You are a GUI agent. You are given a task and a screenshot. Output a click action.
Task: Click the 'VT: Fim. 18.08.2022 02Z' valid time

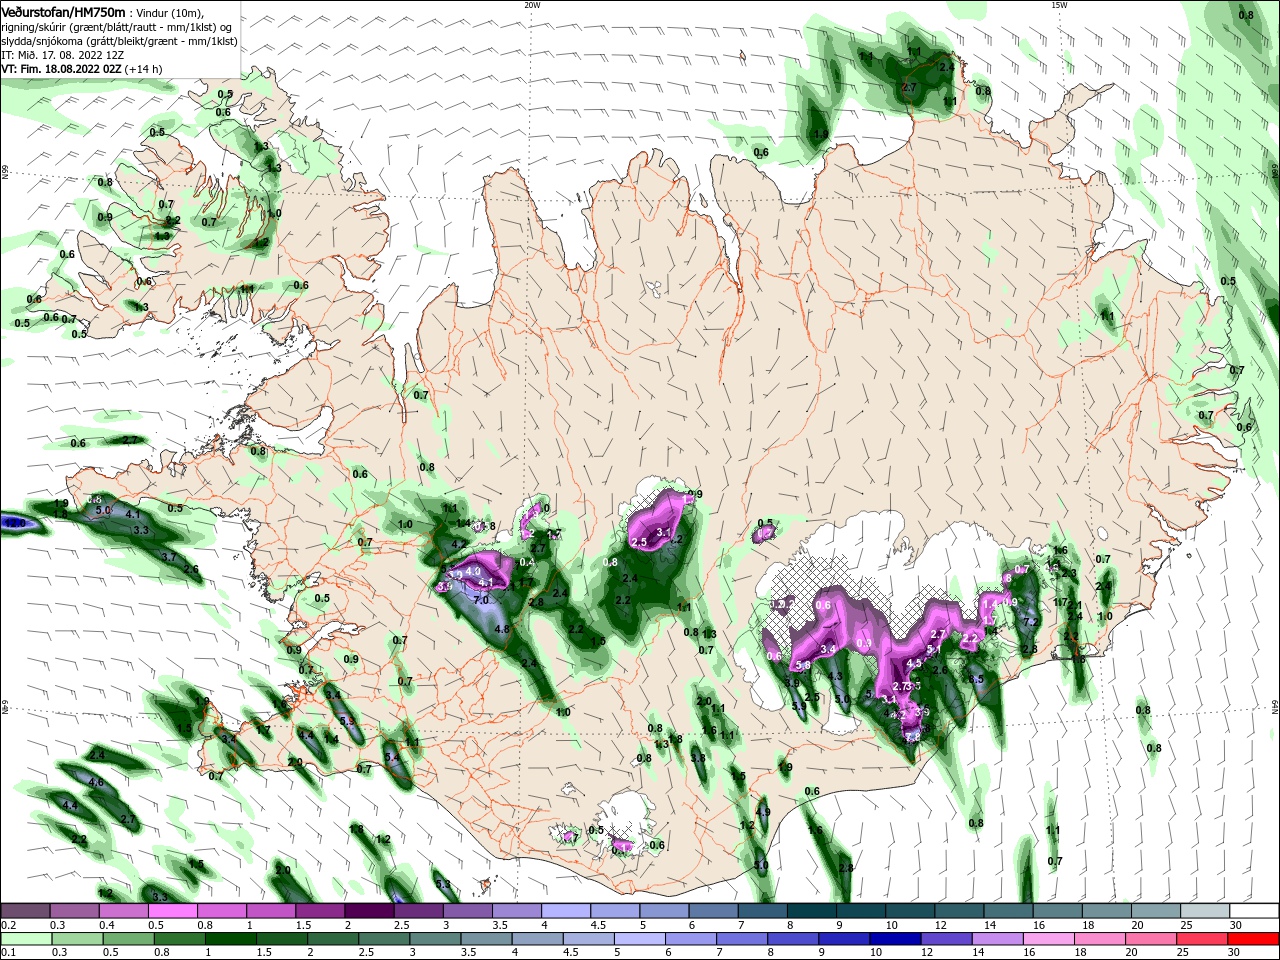(x=62, y=69)
